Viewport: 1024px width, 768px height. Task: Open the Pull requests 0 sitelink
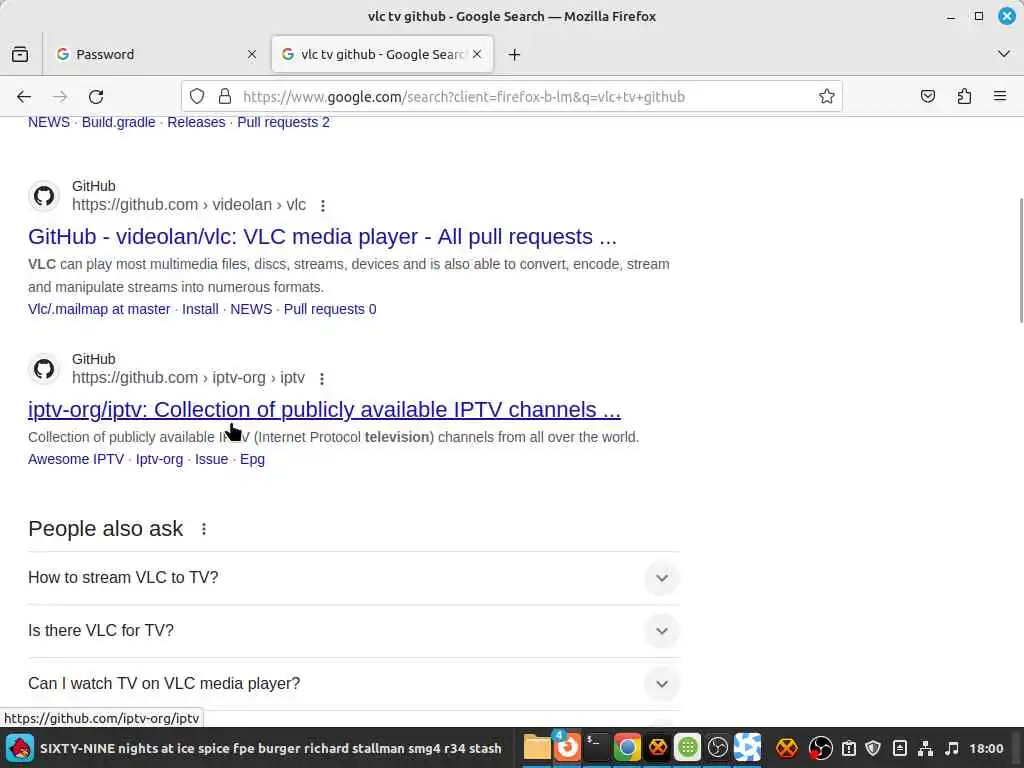click(x=330, y=310)
